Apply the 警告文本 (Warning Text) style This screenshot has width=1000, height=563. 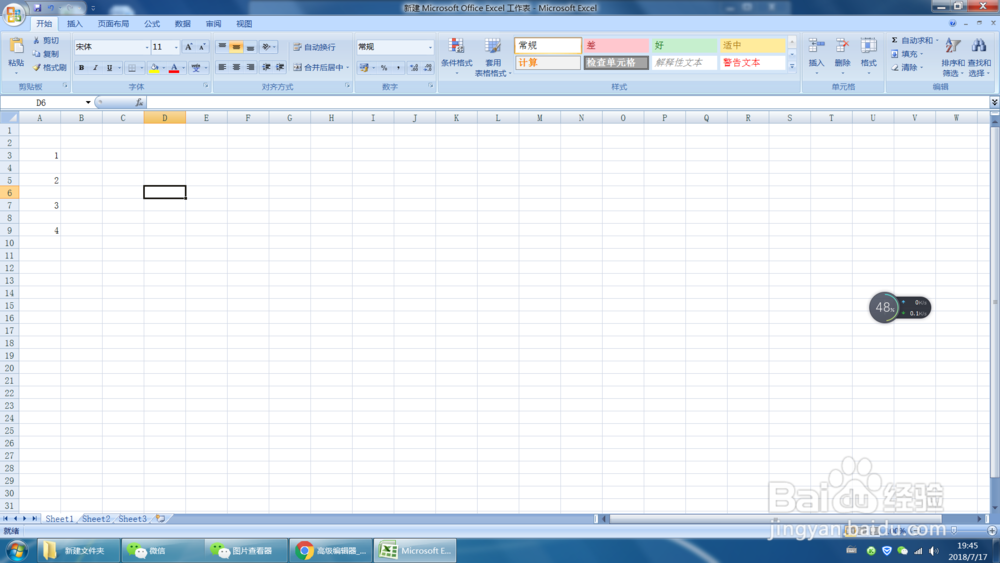pyautogui.click(x=753, y=62)
